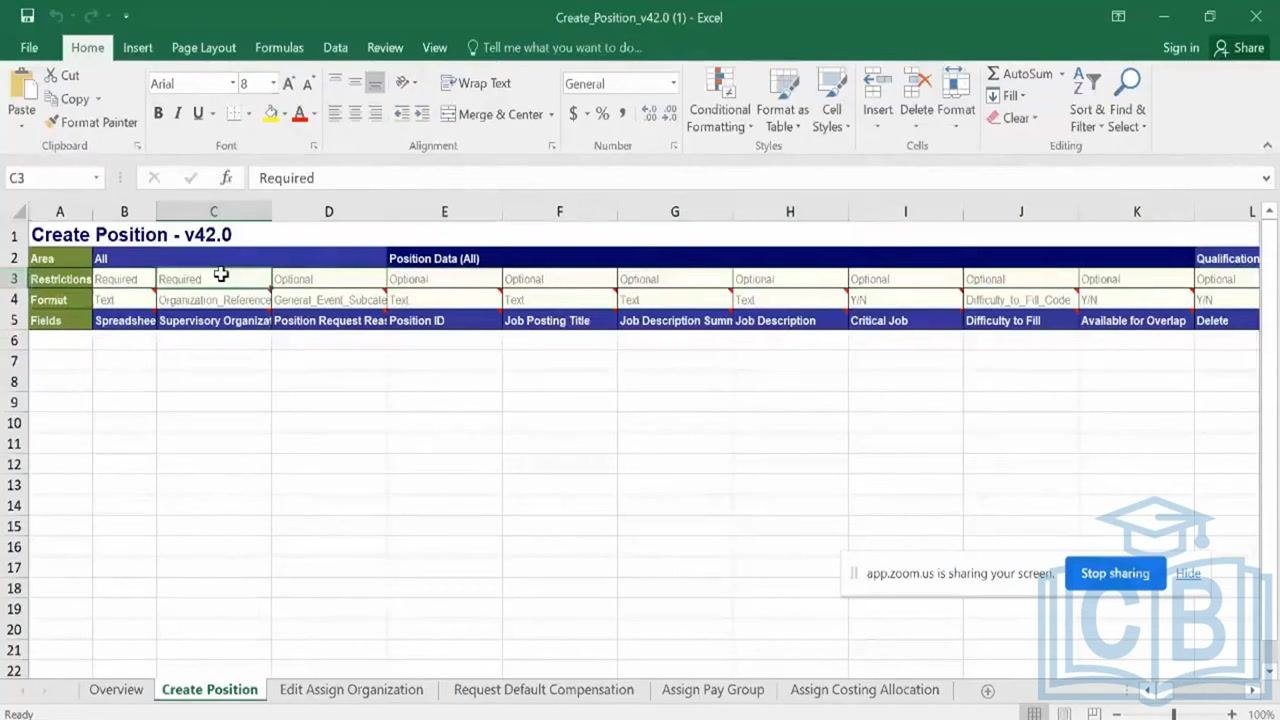Click Tell me what you want to do
Image resolution: width=1280 pixels, height=720 pixels.
click(554, 47)
